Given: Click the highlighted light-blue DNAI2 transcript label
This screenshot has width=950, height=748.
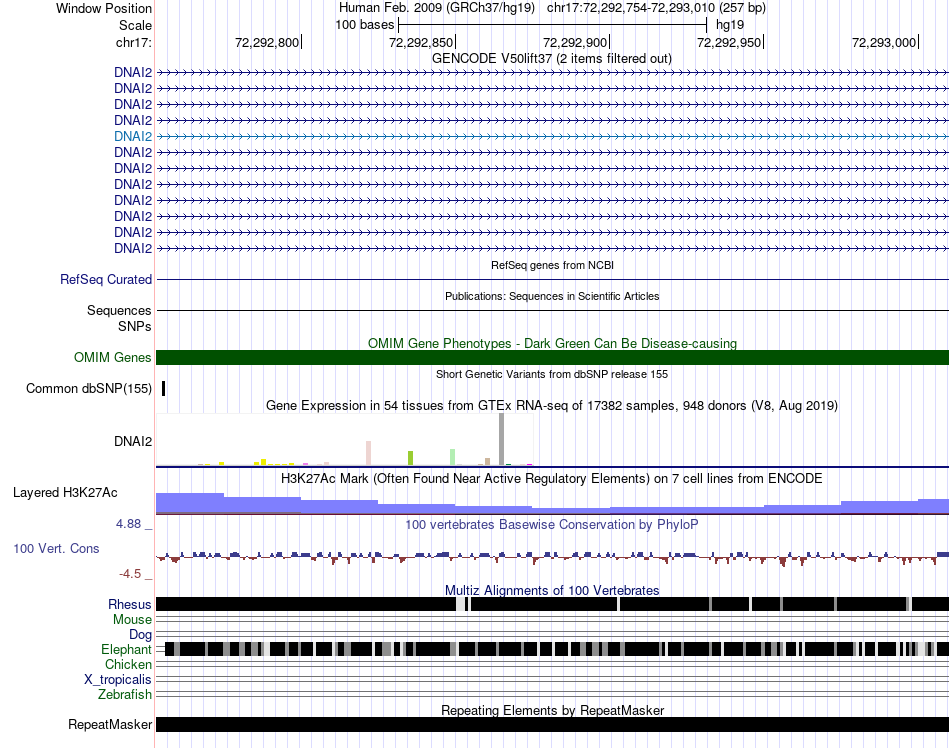Looking at the screenshot, I should tap(133, 136).
